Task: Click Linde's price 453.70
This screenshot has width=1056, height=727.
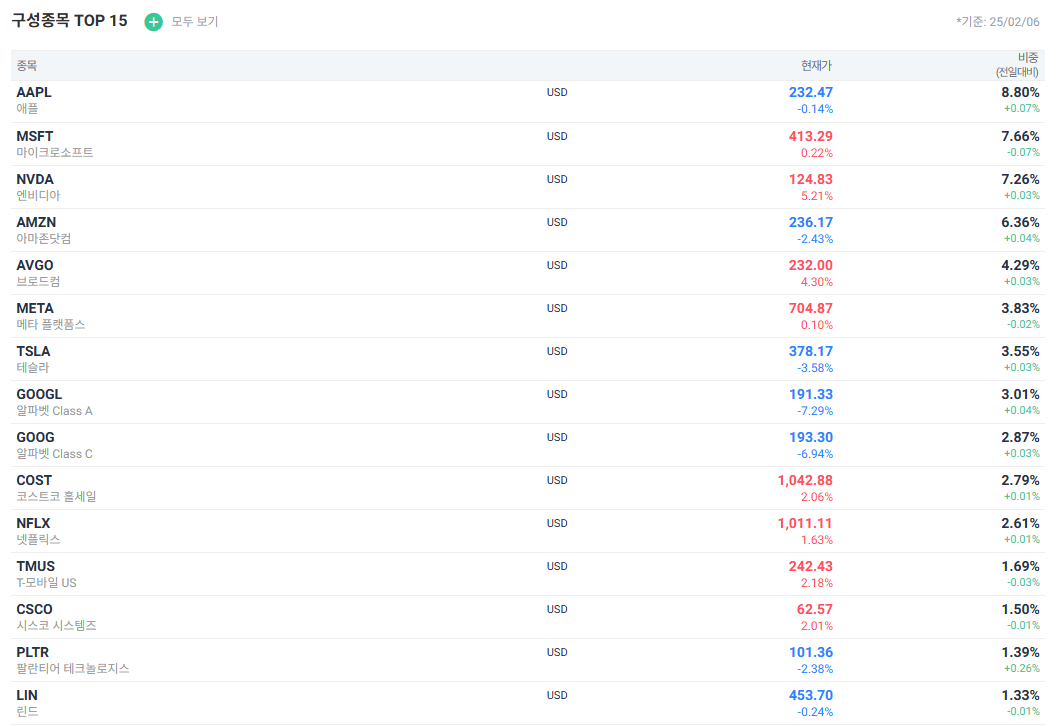Action: click(x=811, y=695)
